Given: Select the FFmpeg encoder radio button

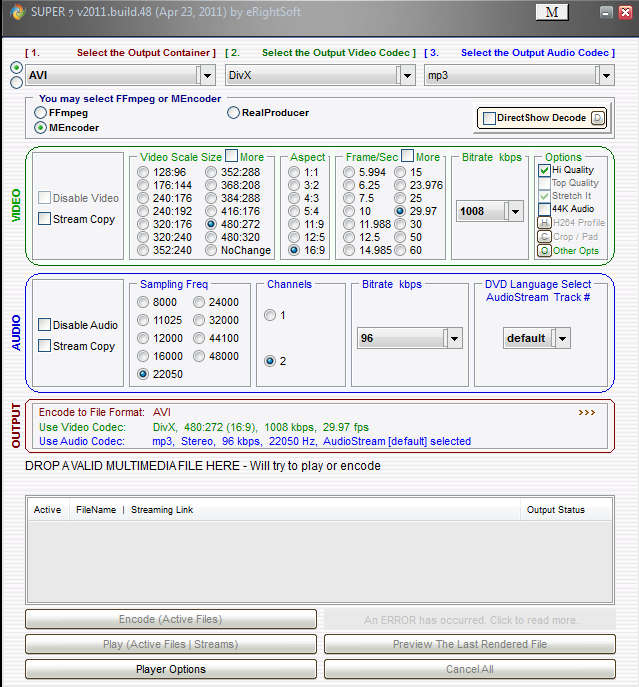Looking at the screenshot, I should (40, 113).
